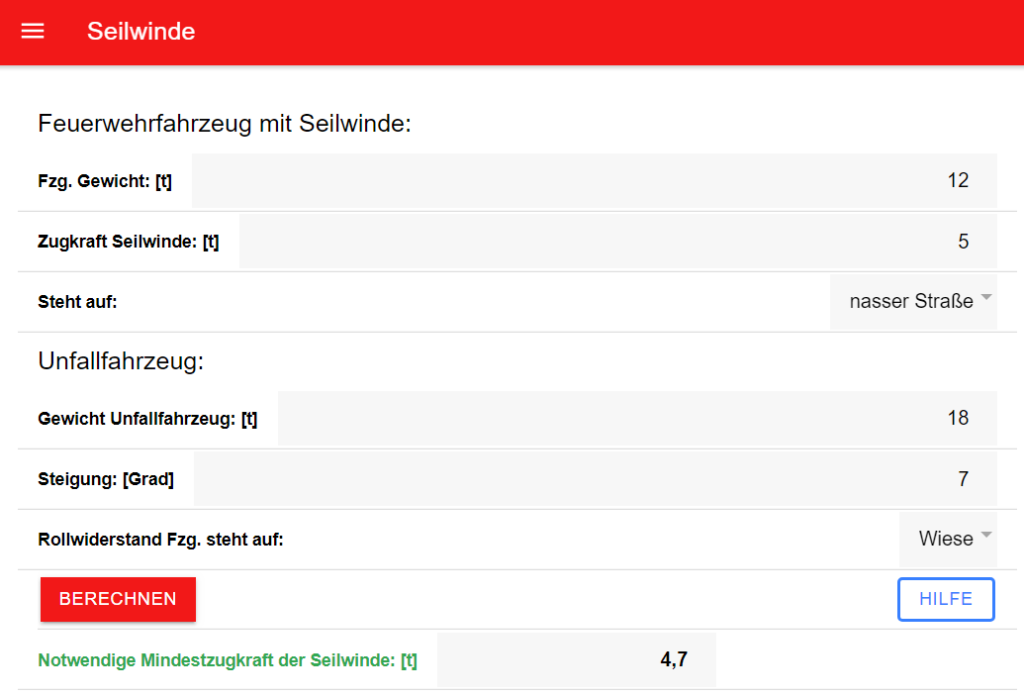Open the HILFE help dialog
Screen dimensions: 1024x697
pyautogui.click(x=945, y=599)
